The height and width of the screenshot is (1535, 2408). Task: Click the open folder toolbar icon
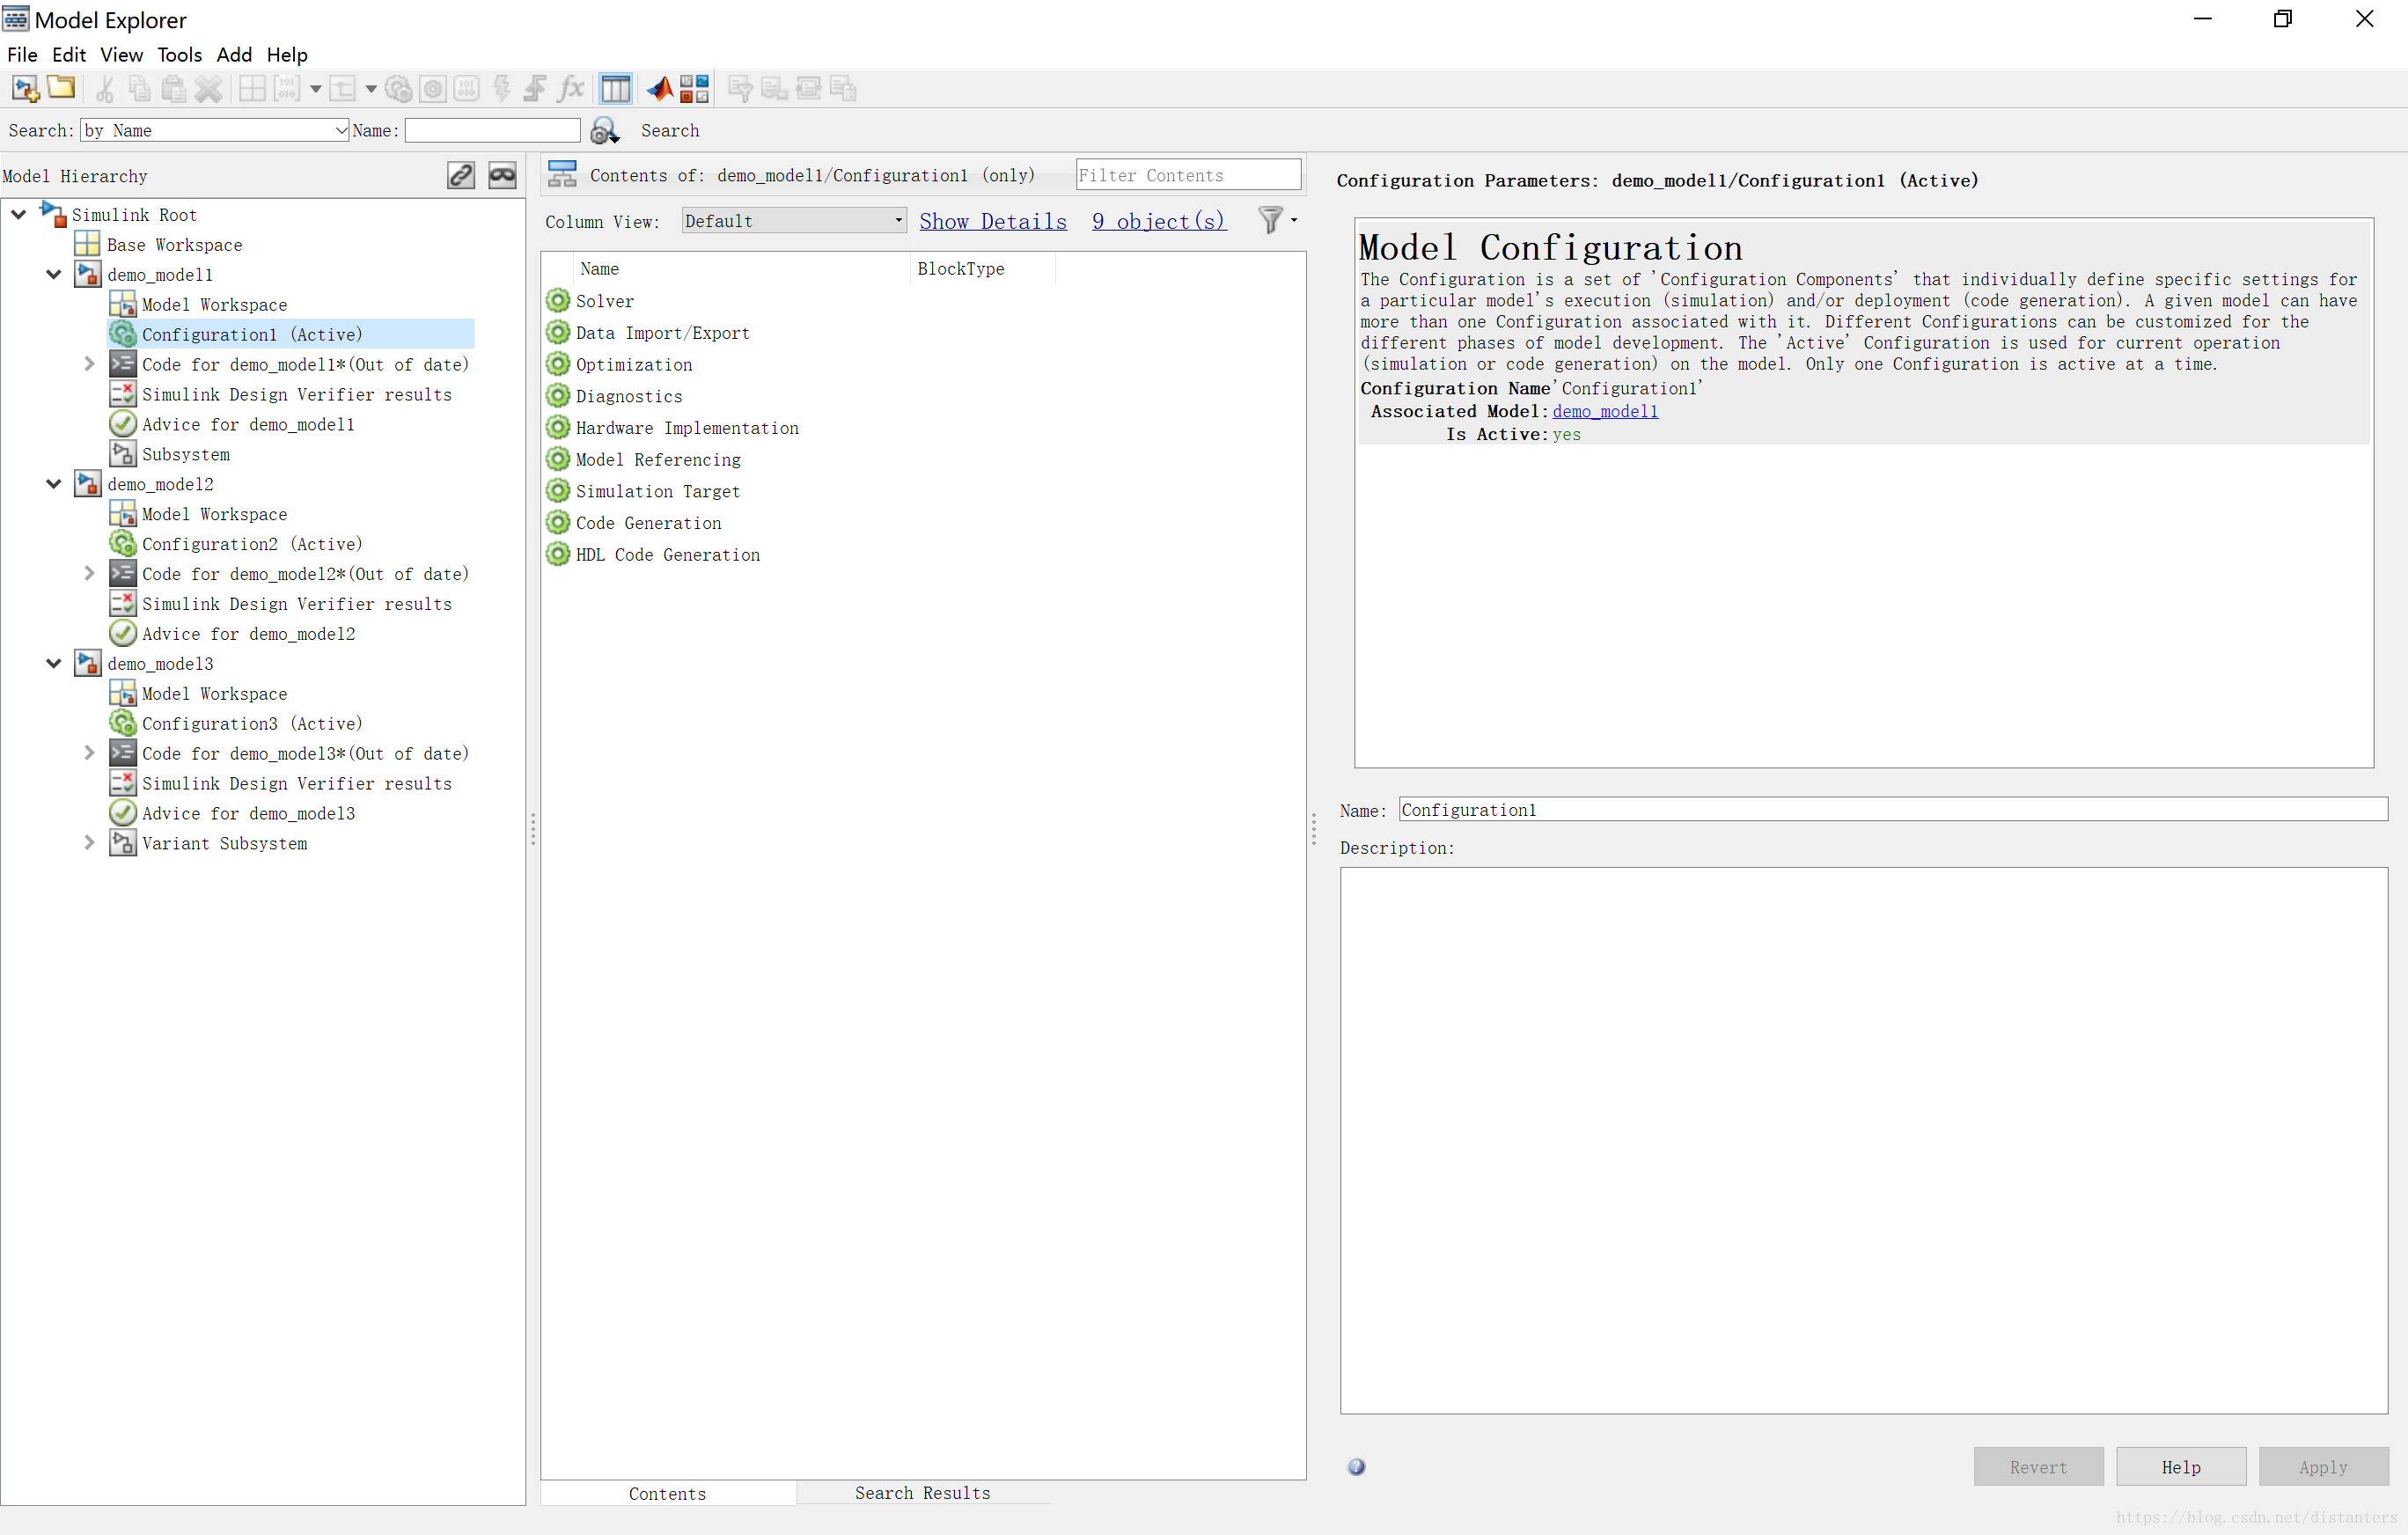tap(61, 88)
